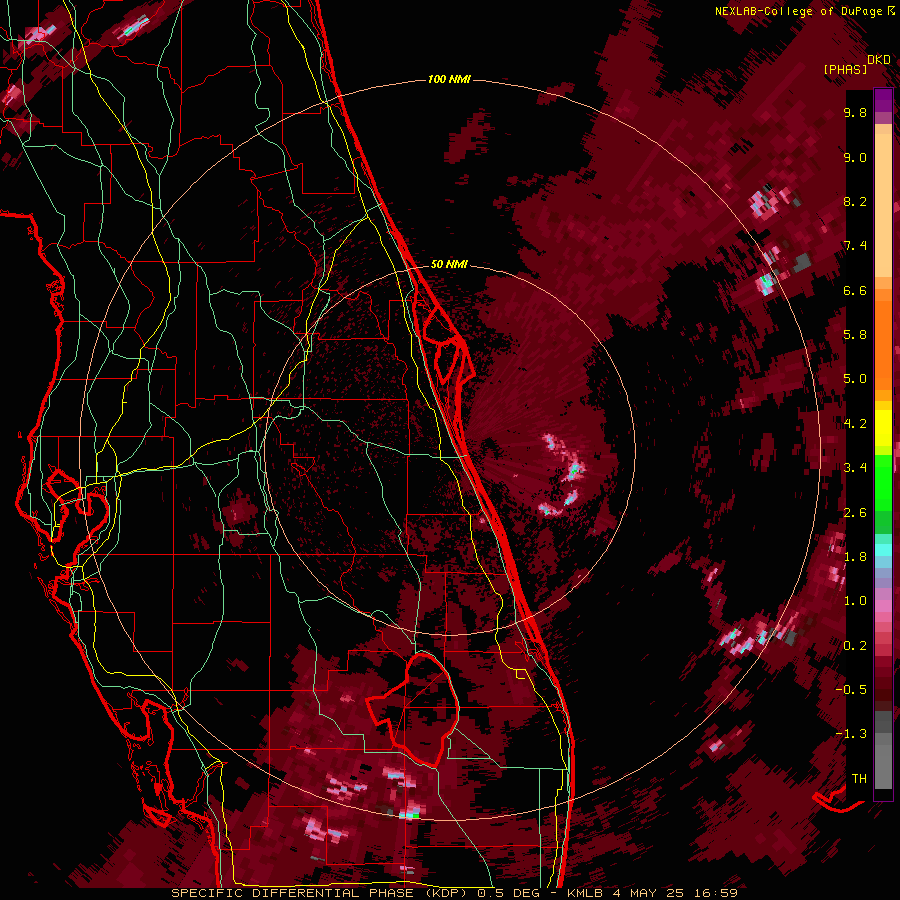Click the 6.6 value on the legend
Viewport: 900px width, 900px height.
855,291
